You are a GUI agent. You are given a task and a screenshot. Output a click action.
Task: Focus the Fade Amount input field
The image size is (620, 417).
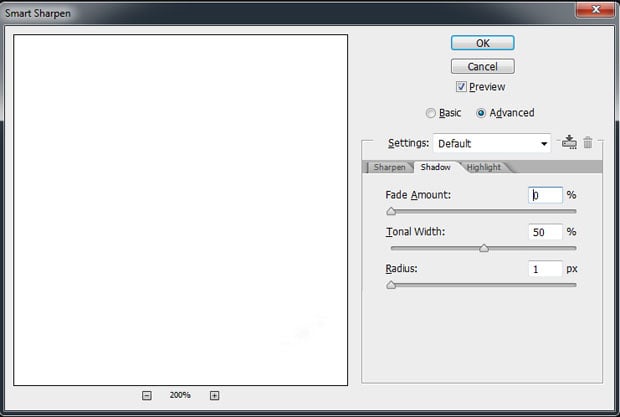[x=545, y=195]
